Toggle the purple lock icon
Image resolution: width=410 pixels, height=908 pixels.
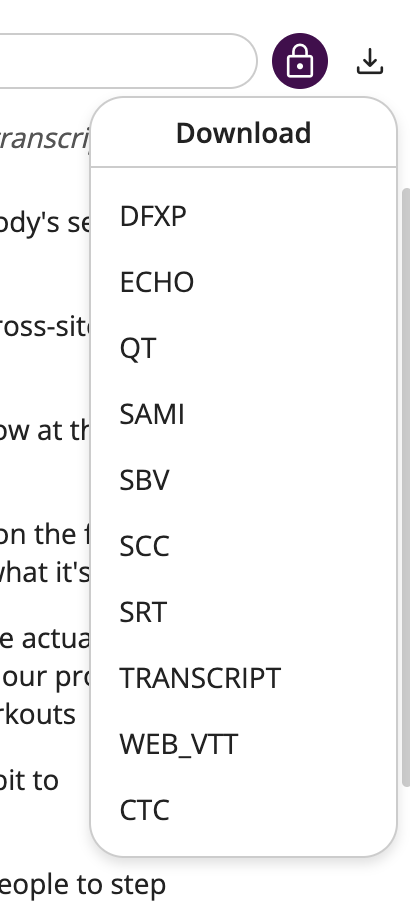point(300,61)
